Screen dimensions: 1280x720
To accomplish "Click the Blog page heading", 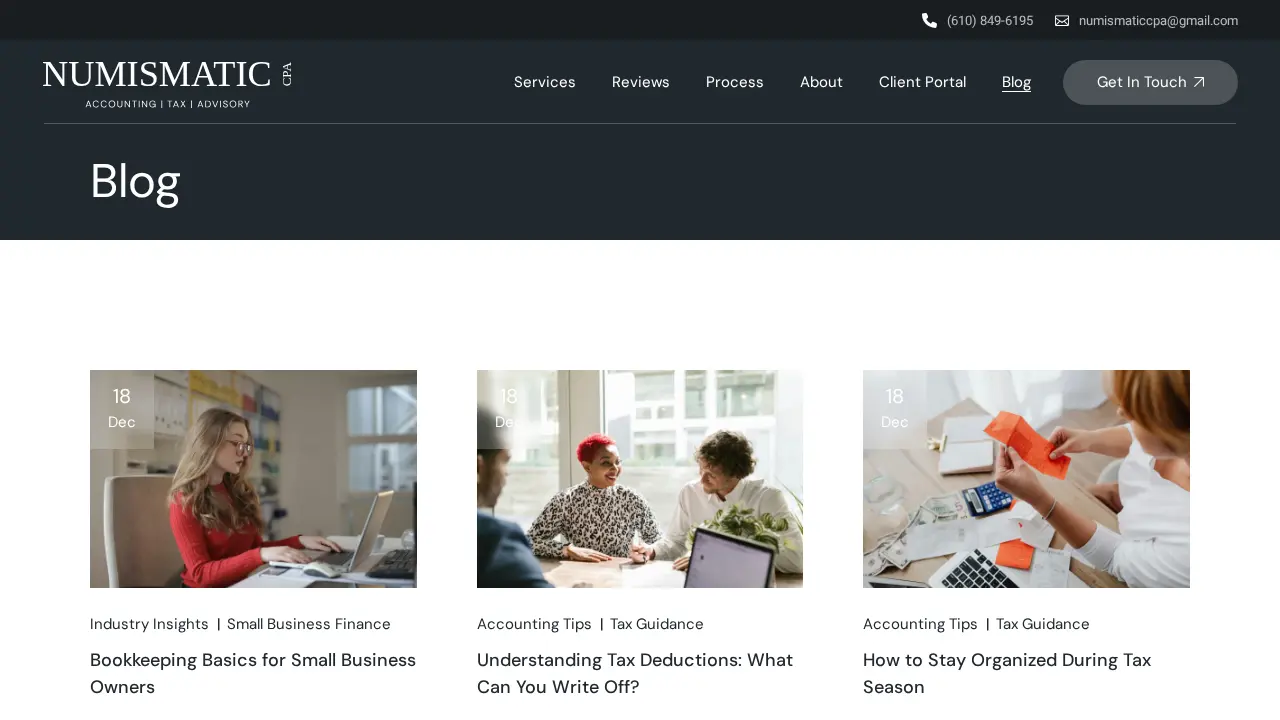I will click(135, 181).
